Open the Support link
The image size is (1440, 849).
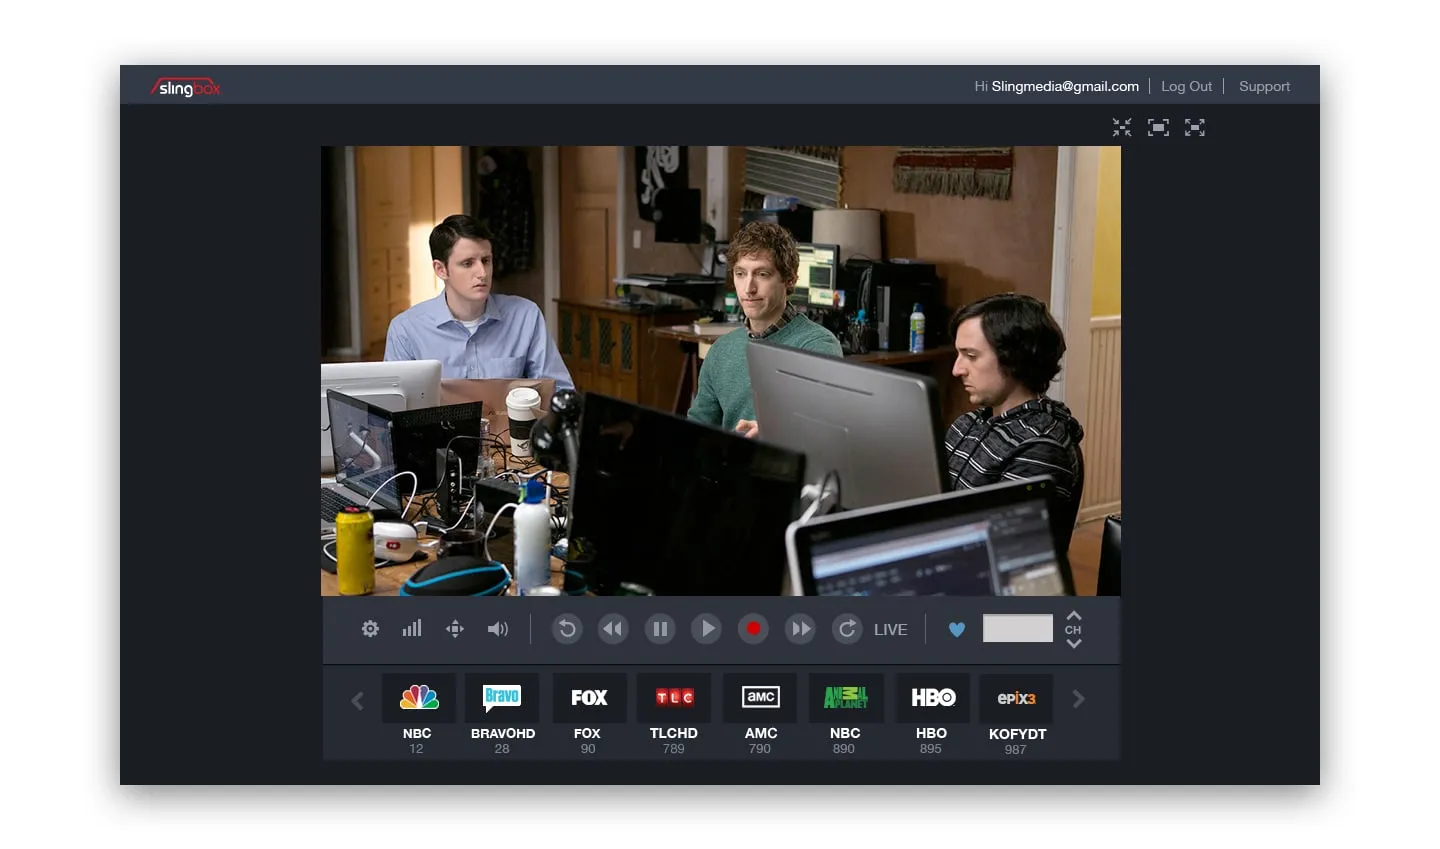pos(1264,86)
